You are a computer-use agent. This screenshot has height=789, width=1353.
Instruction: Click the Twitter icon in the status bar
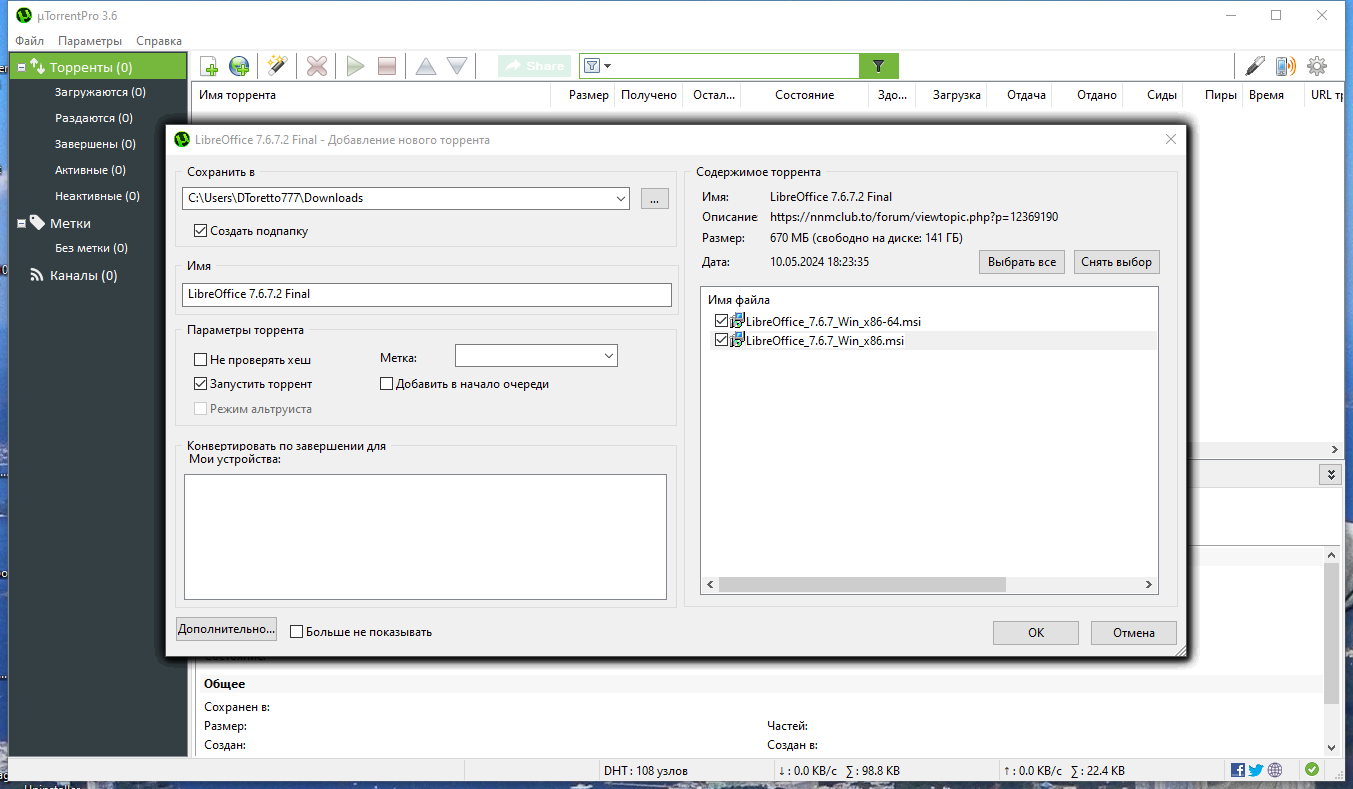[1256, 770]
